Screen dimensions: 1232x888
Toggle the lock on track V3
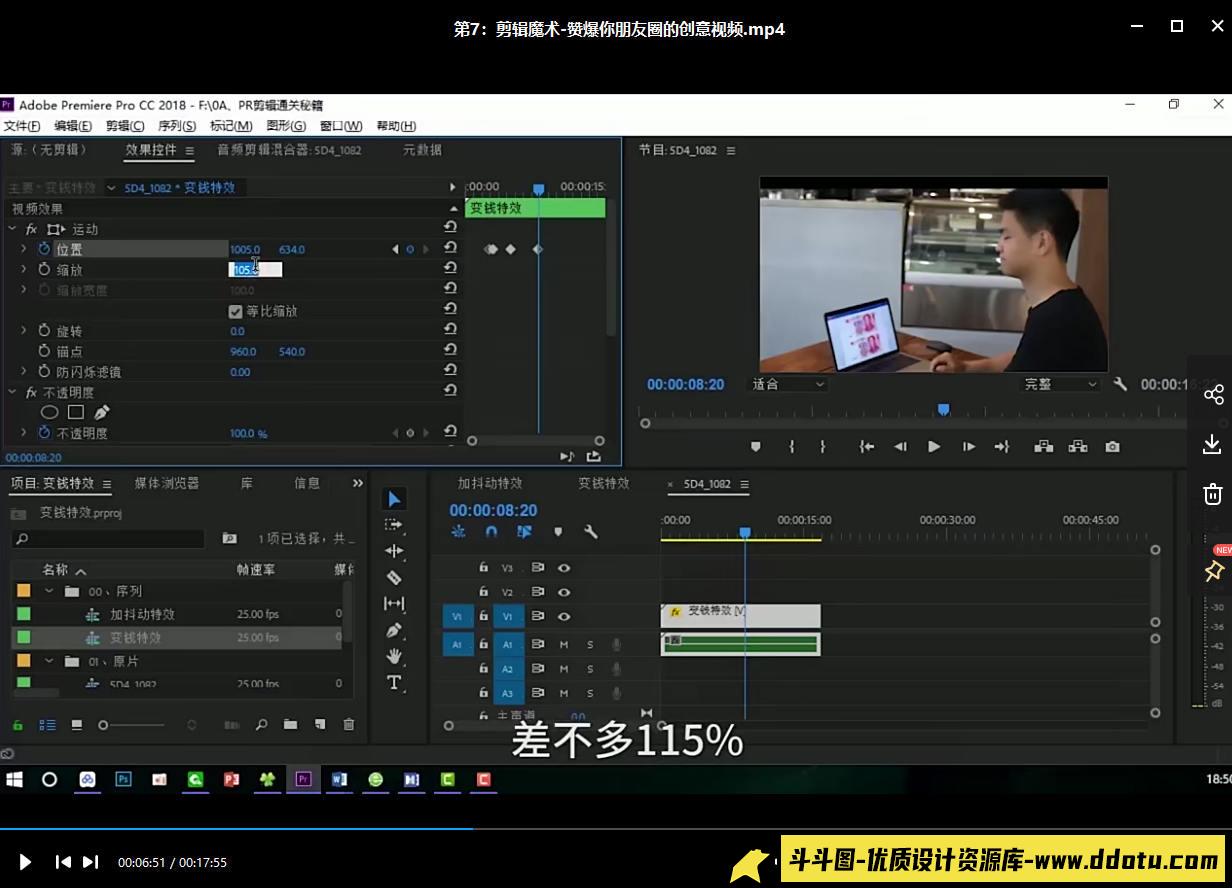pos(483,567)
